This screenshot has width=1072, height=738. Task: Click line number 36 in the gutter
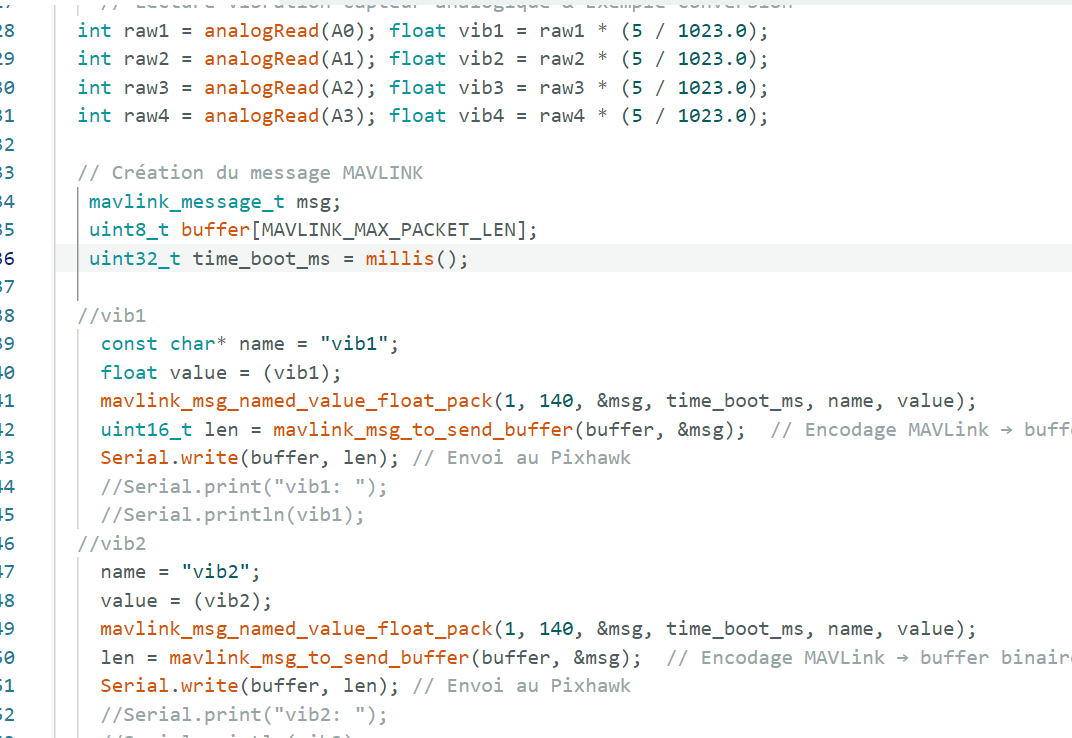click(x=6, y=259)
